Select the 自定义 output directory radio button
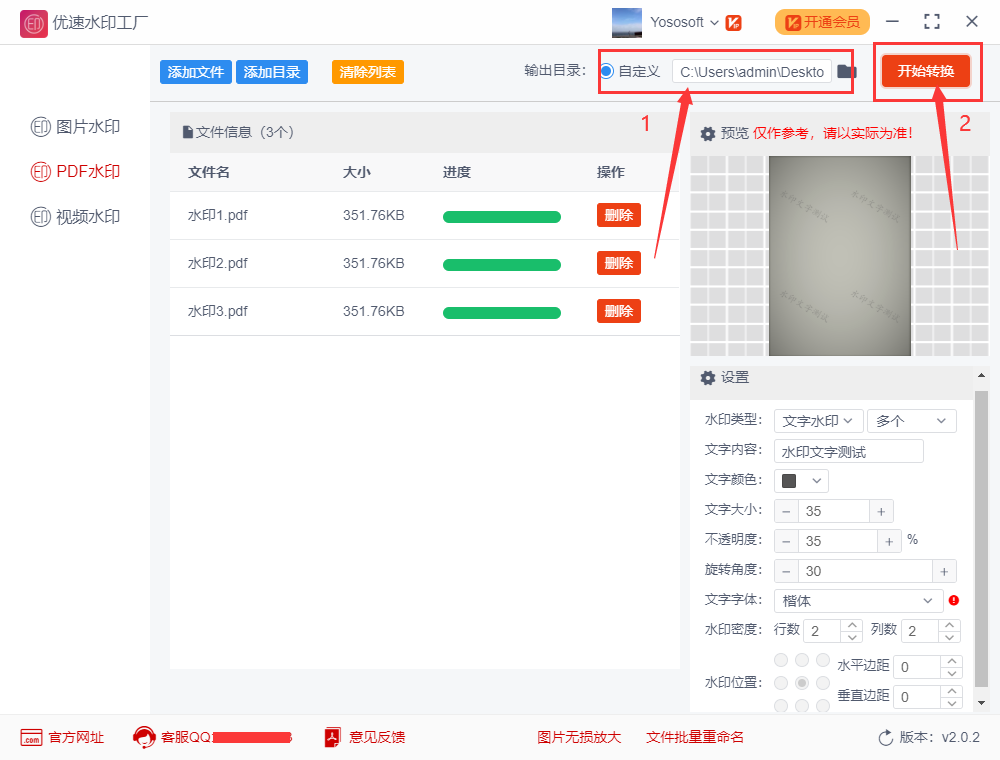This screenshot has height=760, width=1000. pos(607,71)
